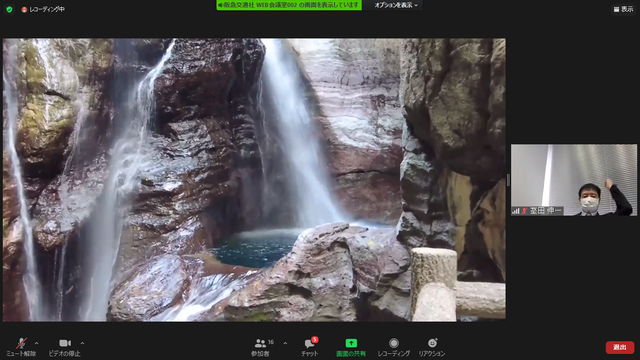The image size is (640, 360).
Task: Click the shared waterfall screen content
Action: 254,180
